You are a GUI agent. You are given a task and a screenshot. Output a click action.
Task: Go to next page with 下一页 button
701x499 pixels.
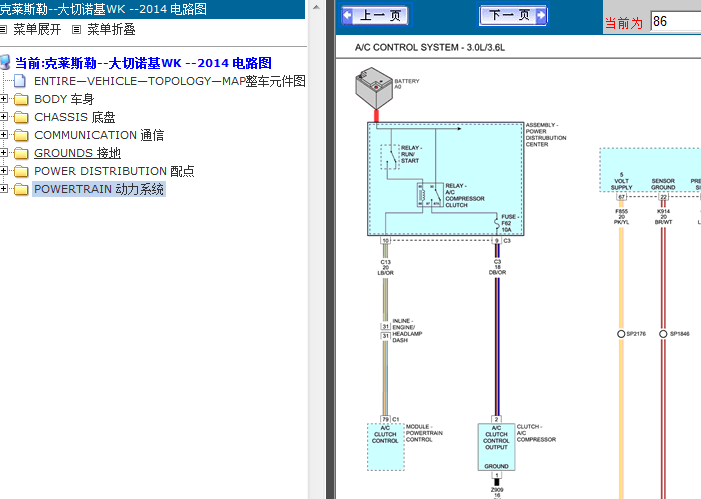[513, 16]
